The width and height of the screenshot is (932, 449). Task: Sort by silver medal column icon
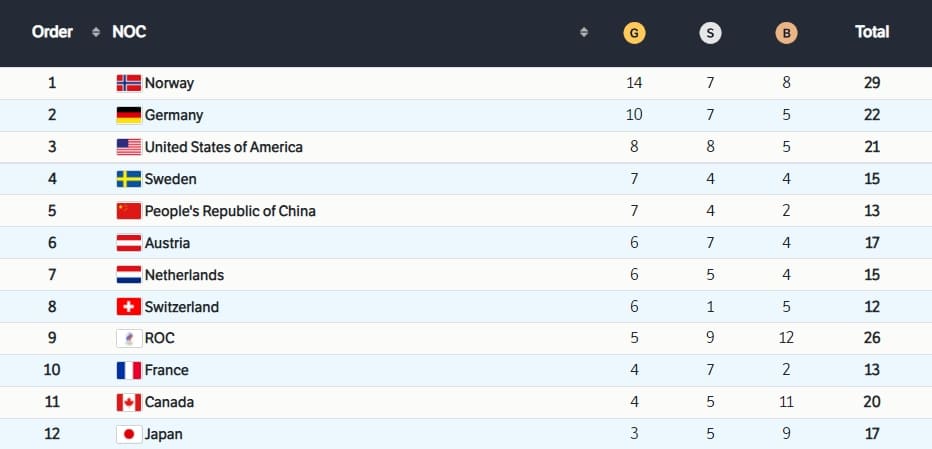click(710, 33)
